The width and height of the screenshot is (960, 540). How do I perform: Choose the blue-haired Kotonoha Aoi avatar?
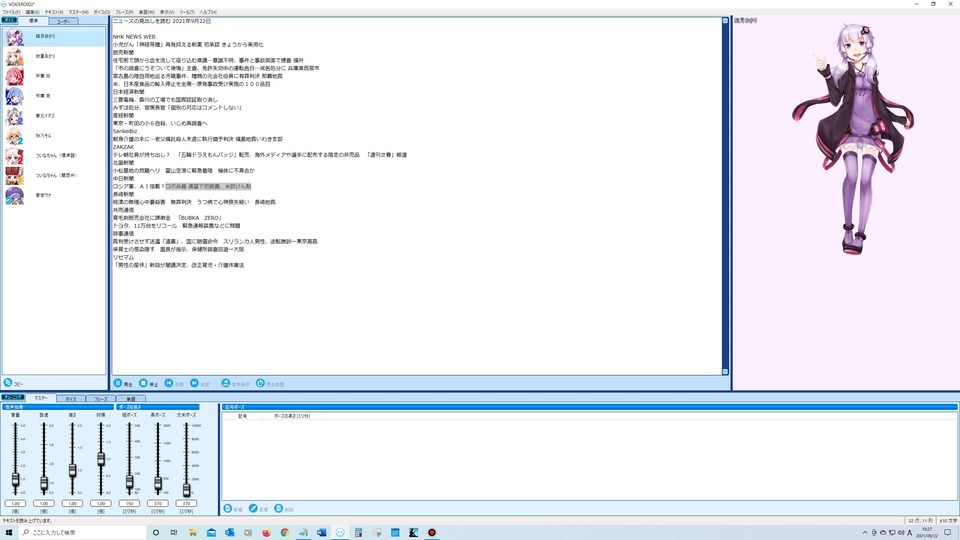point(14,96)
